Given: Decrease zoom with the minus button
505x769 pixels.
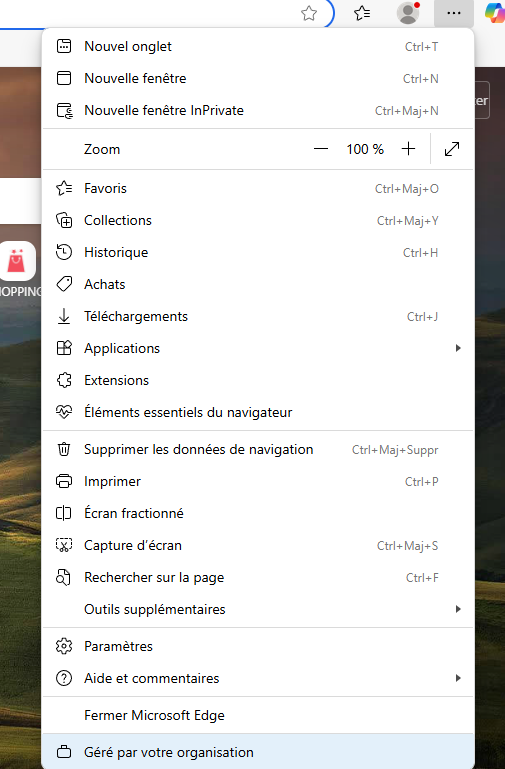Looking at the screenshot, I should click(321, 149).
